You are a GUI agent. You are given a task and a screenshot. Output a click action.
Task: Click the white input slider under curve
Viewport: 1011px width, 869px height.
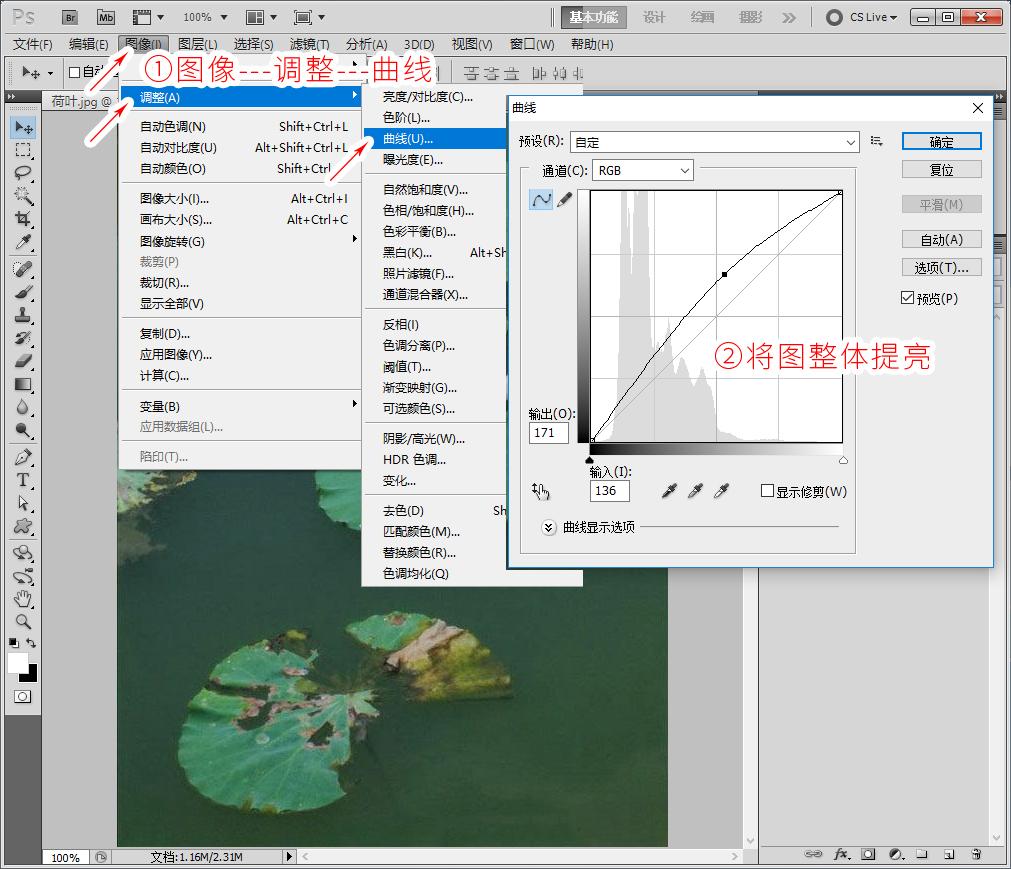tap(843, 460)
